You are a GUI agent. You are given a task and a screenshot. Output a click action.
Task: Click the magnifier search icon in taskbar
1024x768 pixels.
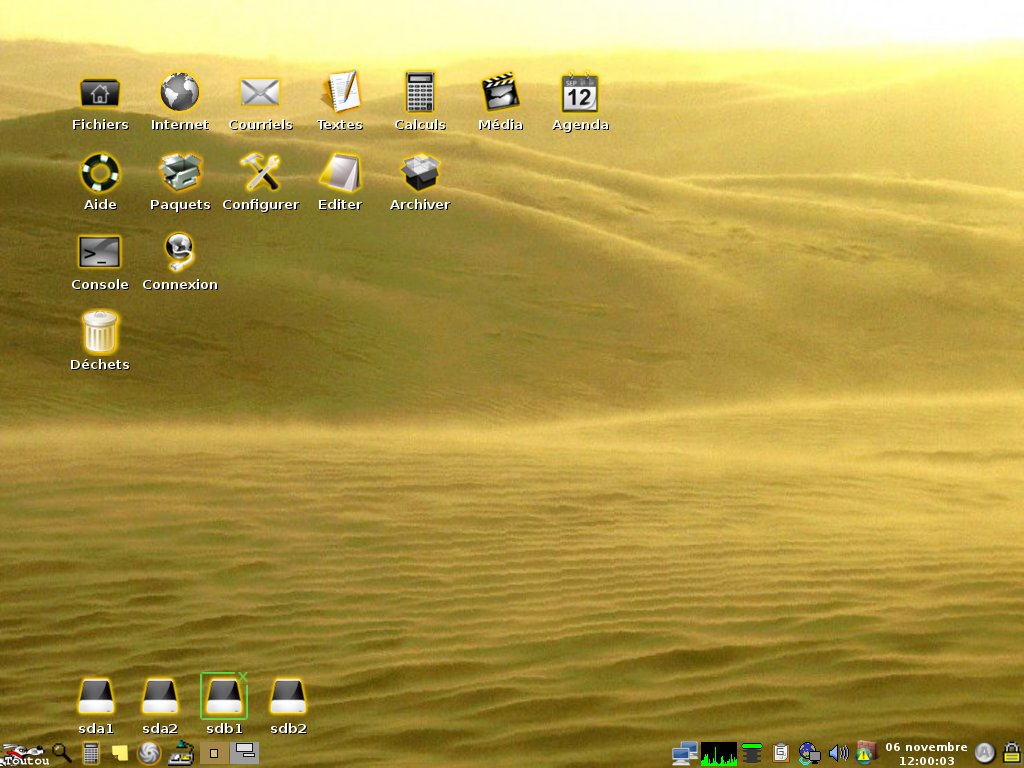(x=62, y=753)
